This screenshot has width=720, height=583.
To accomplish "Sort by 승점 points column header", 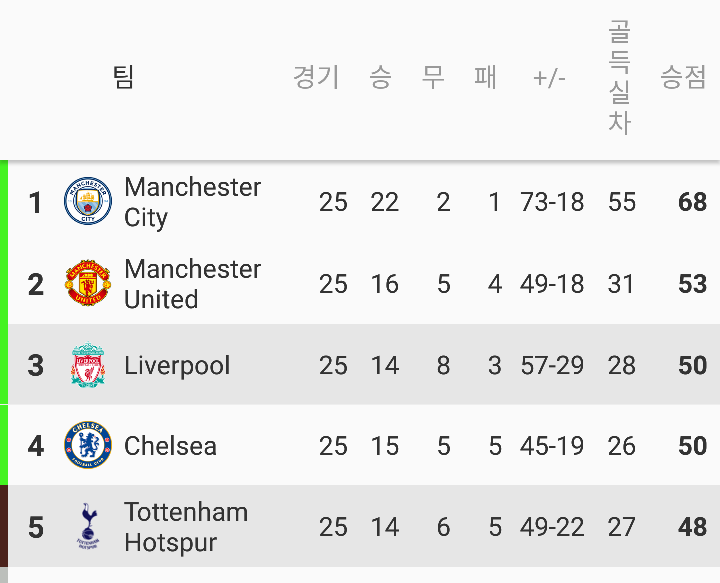I will [683, 77].
